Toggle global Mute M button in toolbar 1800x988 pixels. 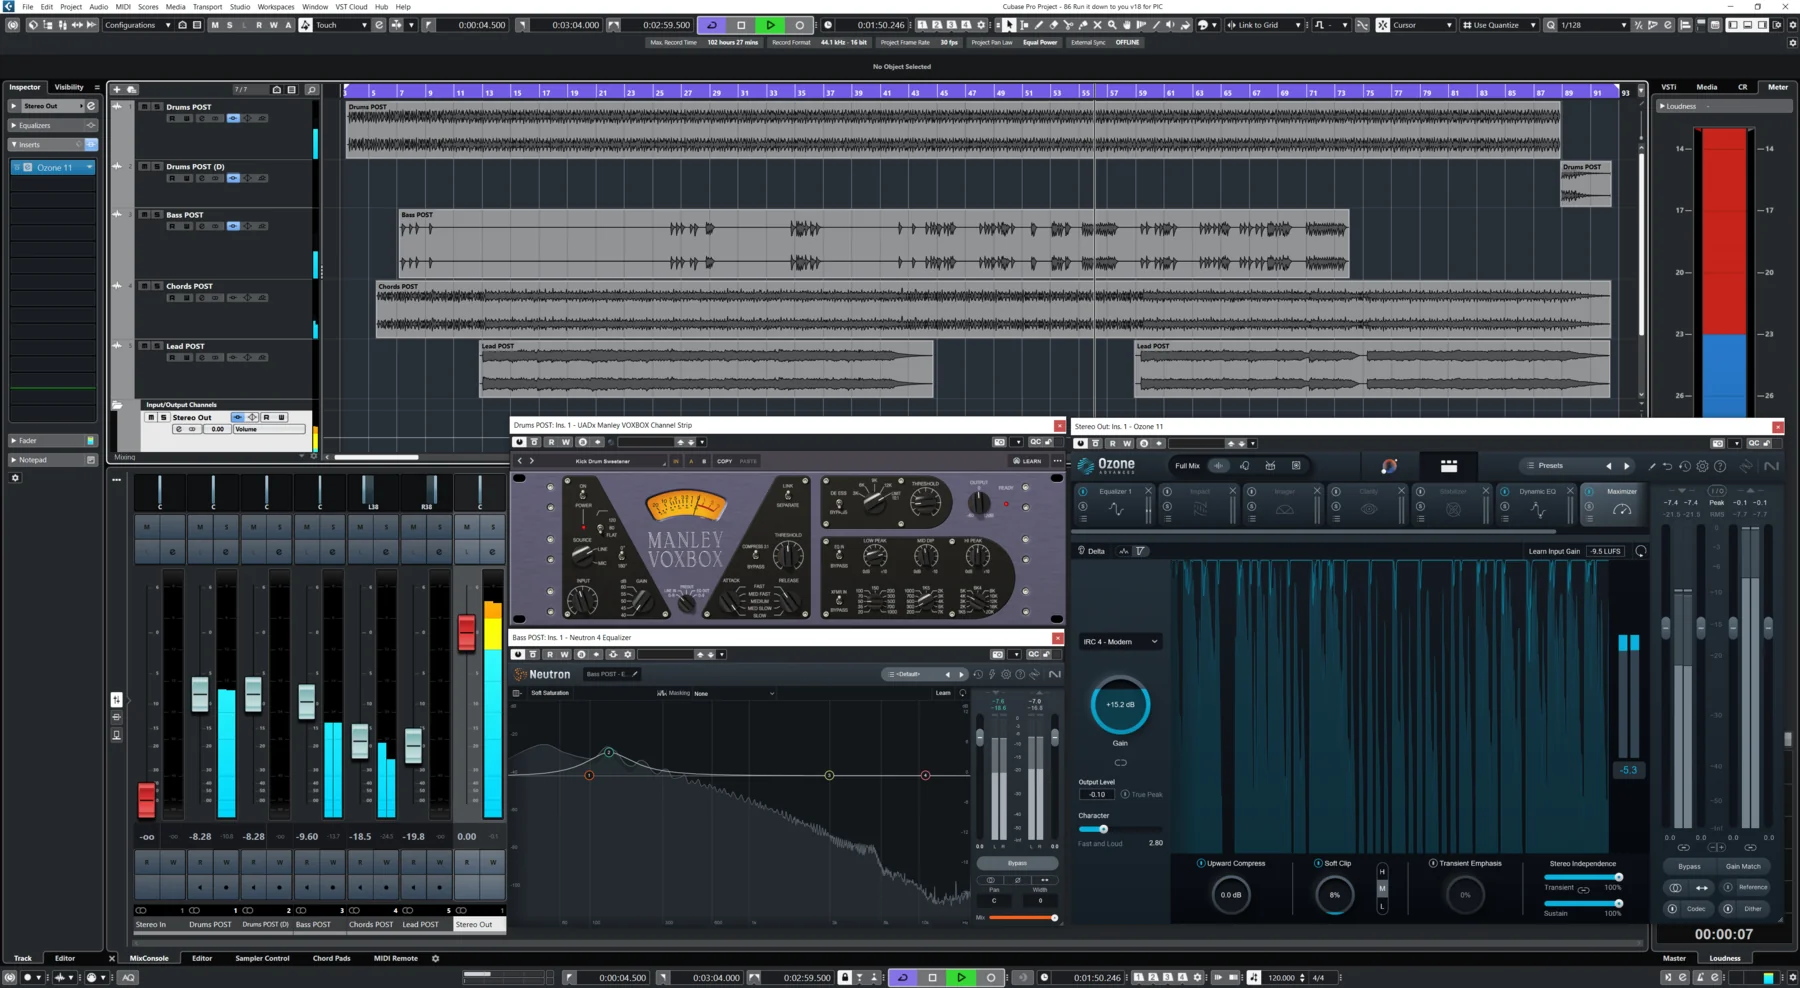(214, 25)
